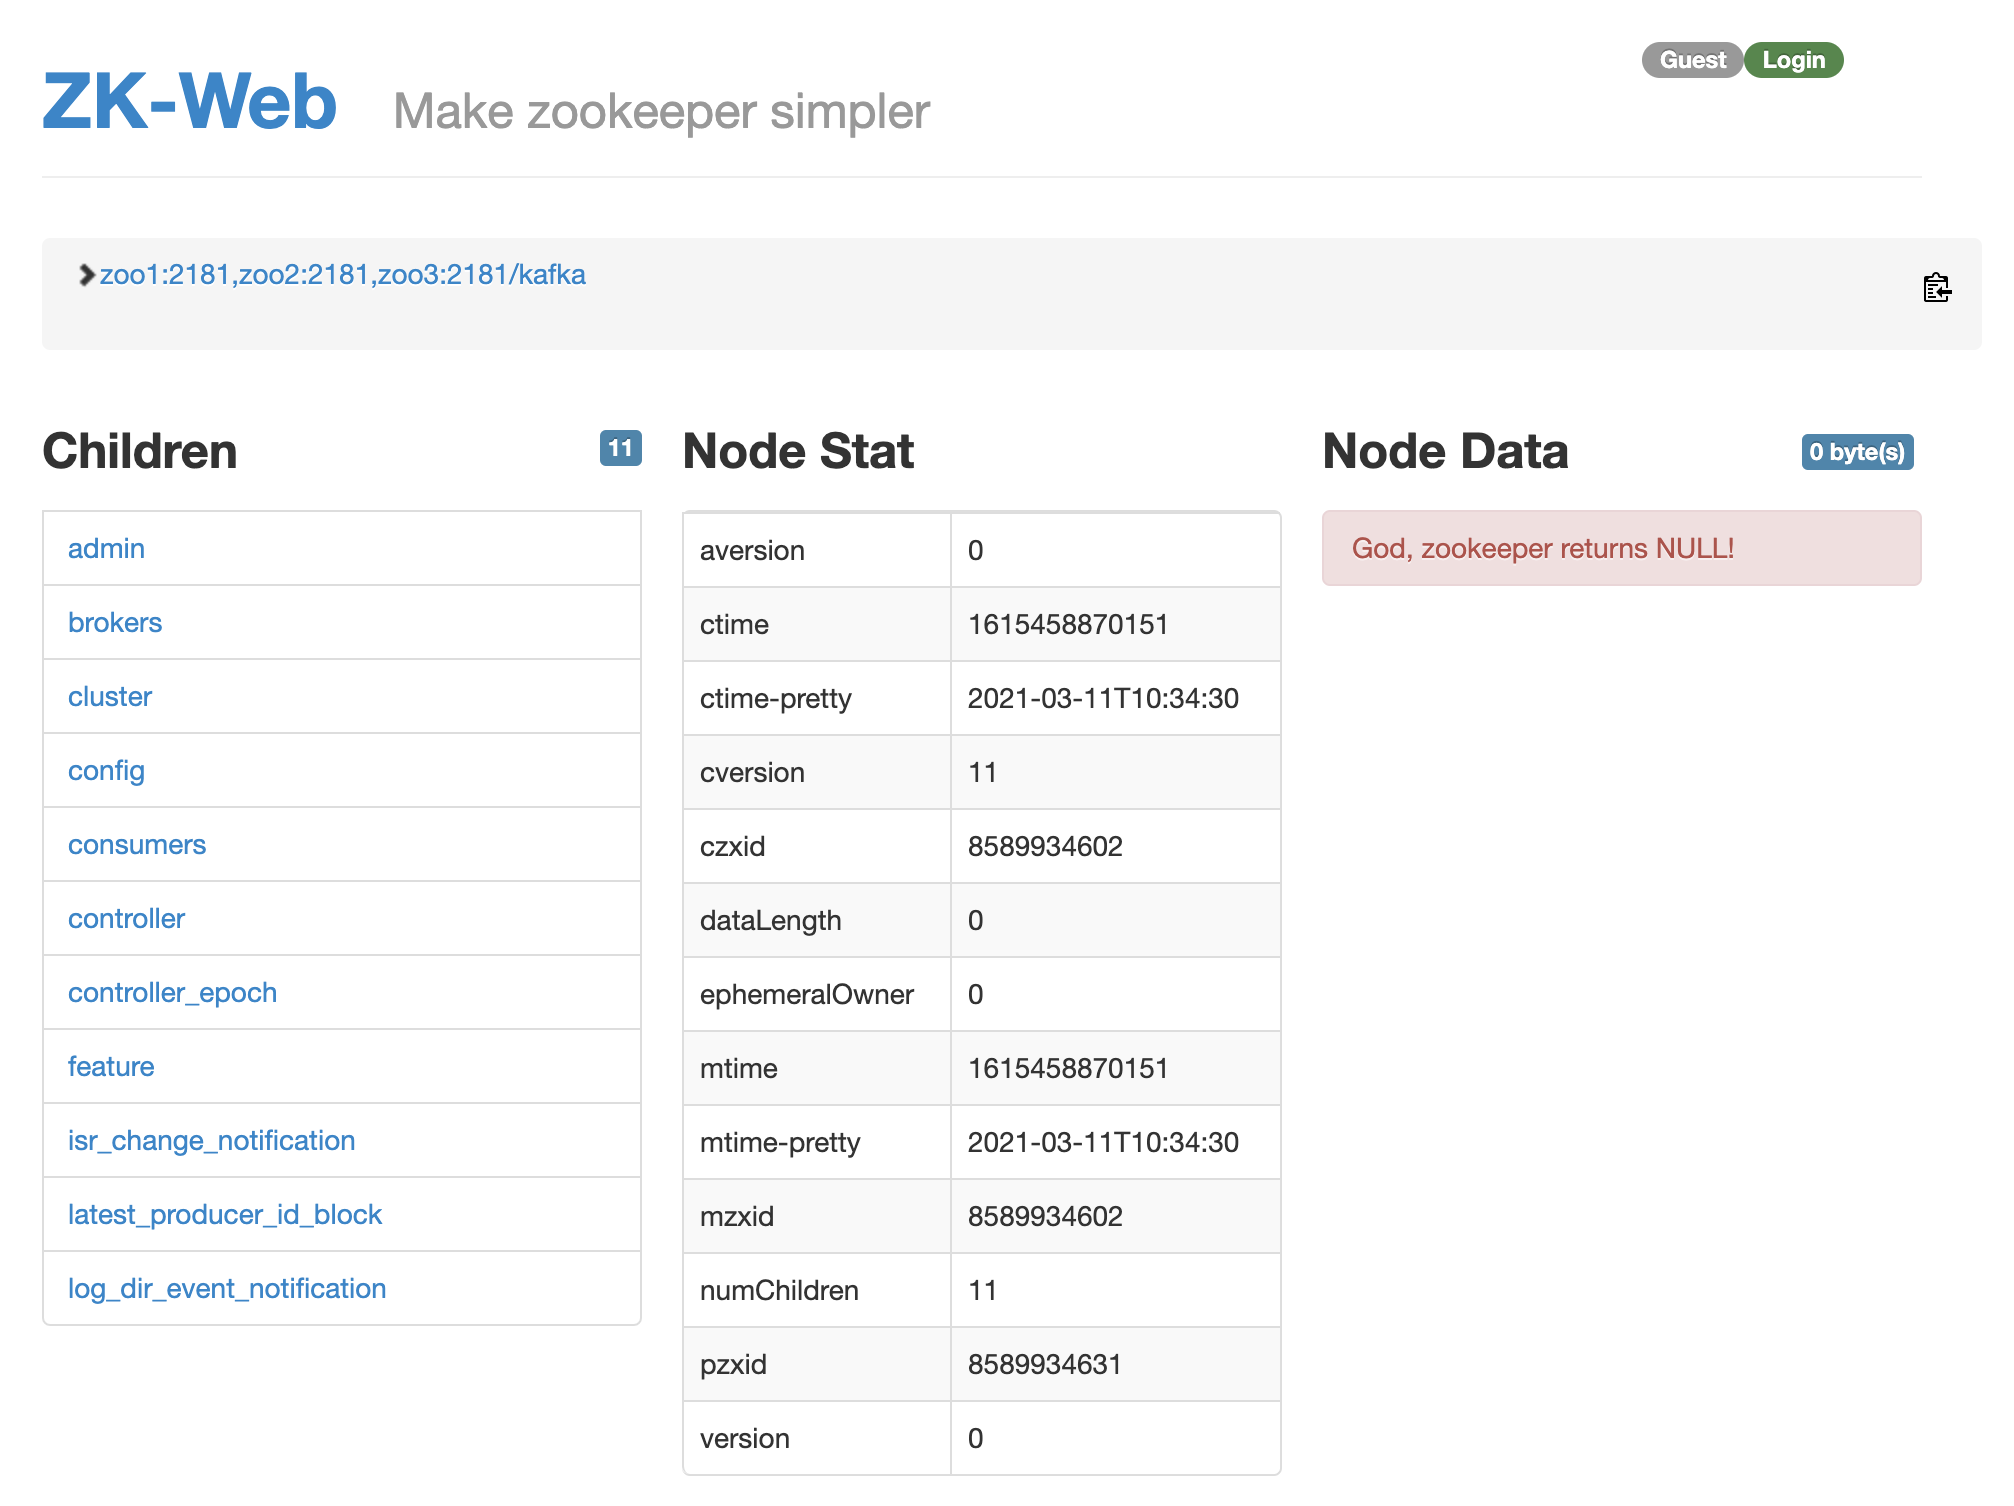Viewport: 2014px width, 1506px height.
Task: Open the ZK-Web home title link
Action: pyautogui.click(x=190, y=102)
